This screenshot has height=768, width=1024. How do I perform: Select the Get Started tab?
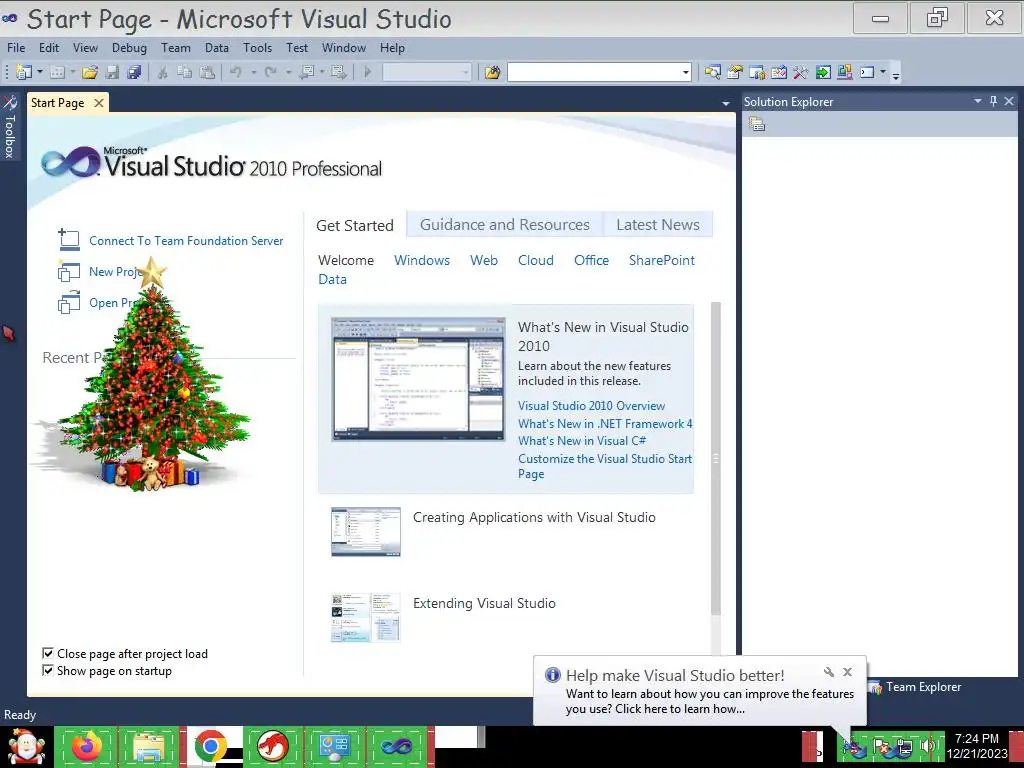355,225
